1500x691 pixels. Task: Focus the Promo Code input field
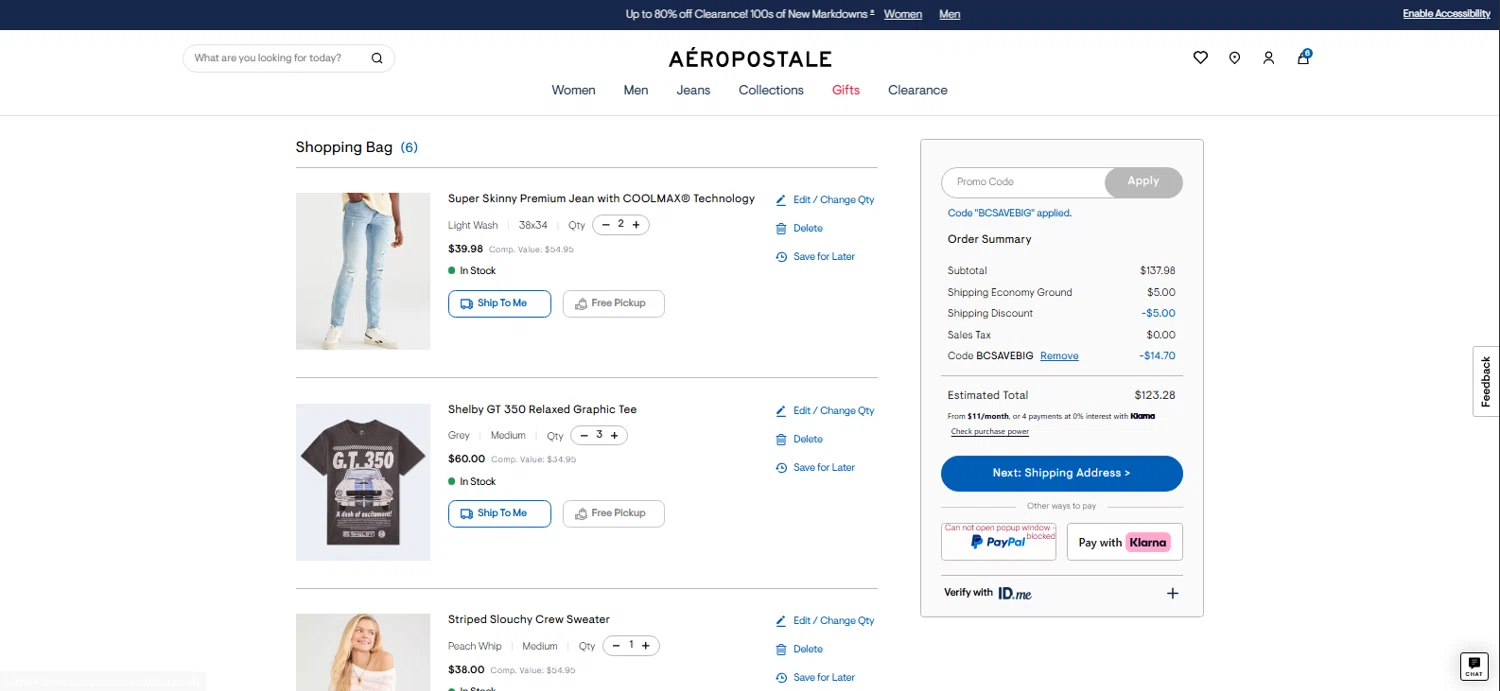pos(1024,182)
